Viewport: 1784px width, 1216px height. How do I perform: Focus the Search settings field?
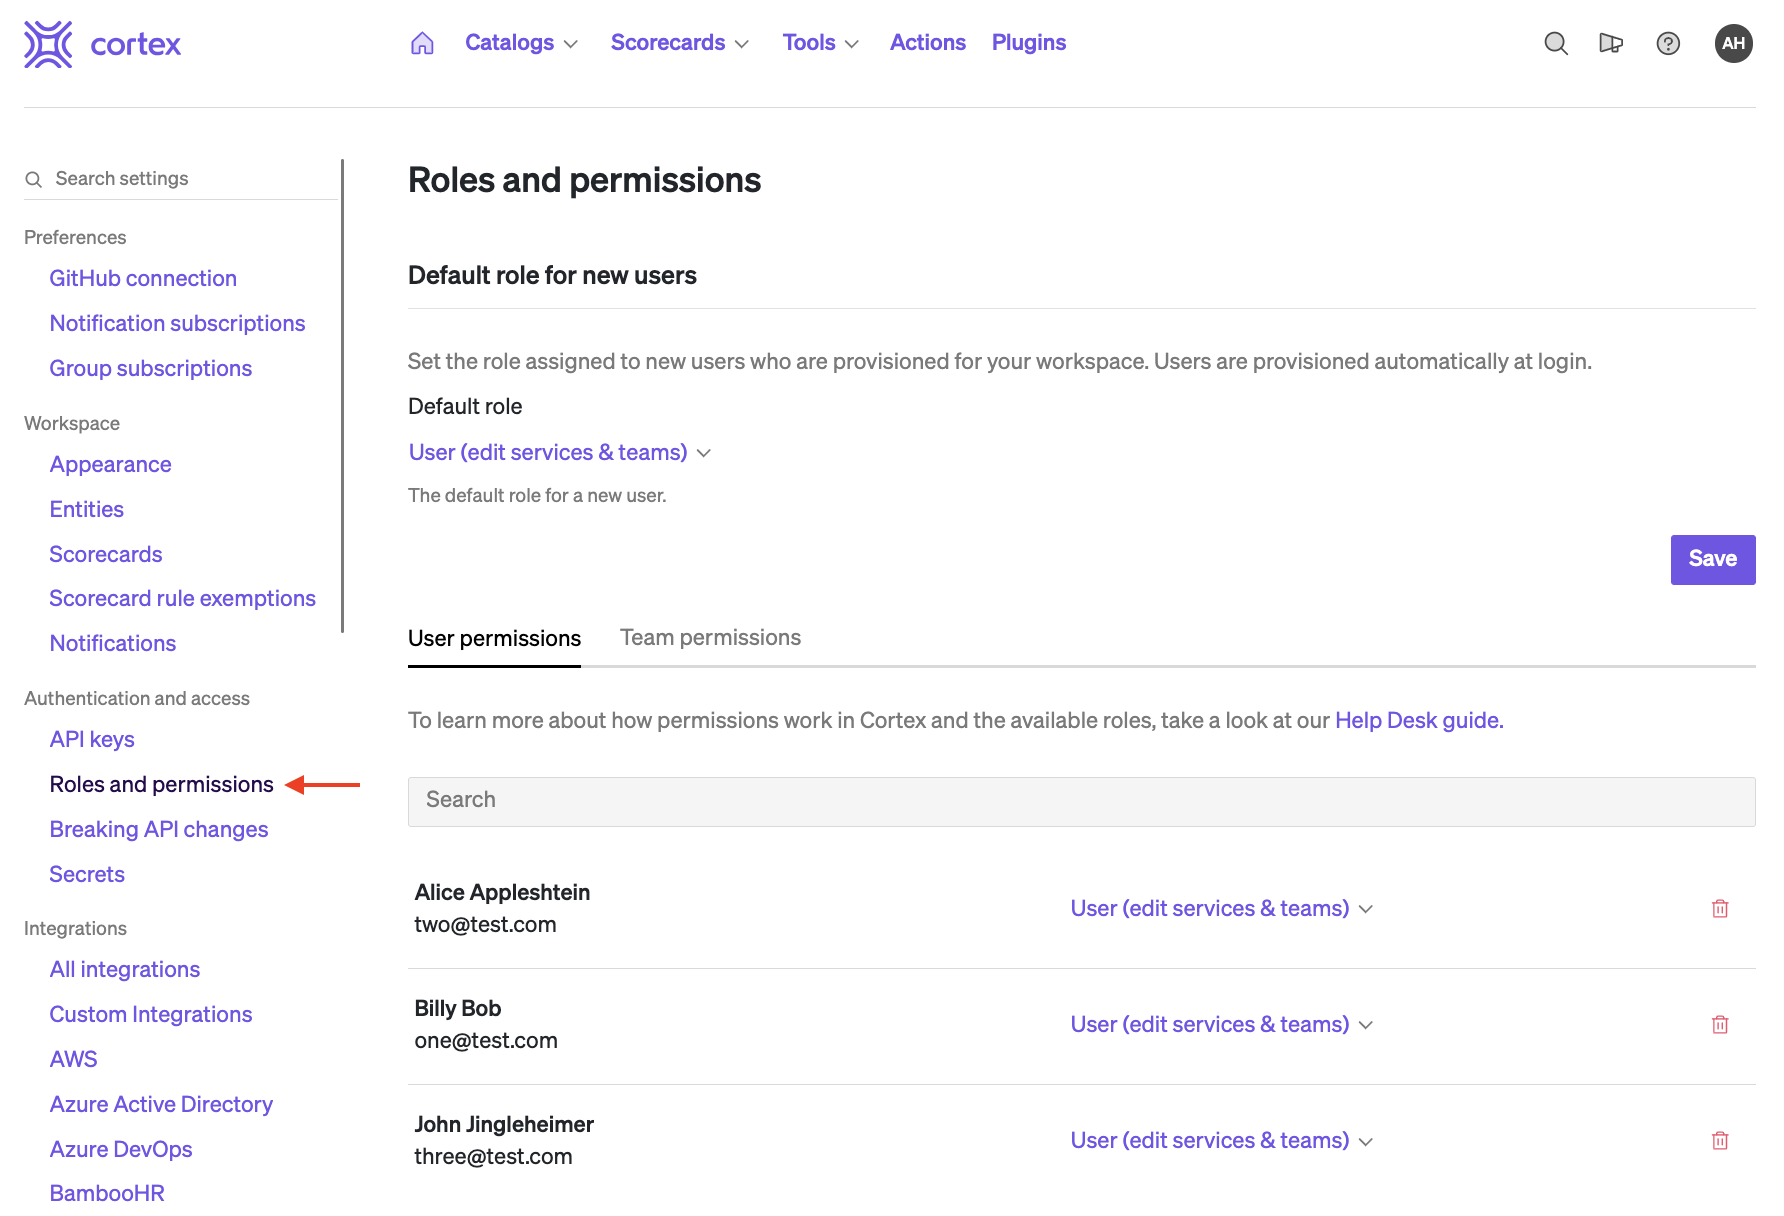point(181,179)
